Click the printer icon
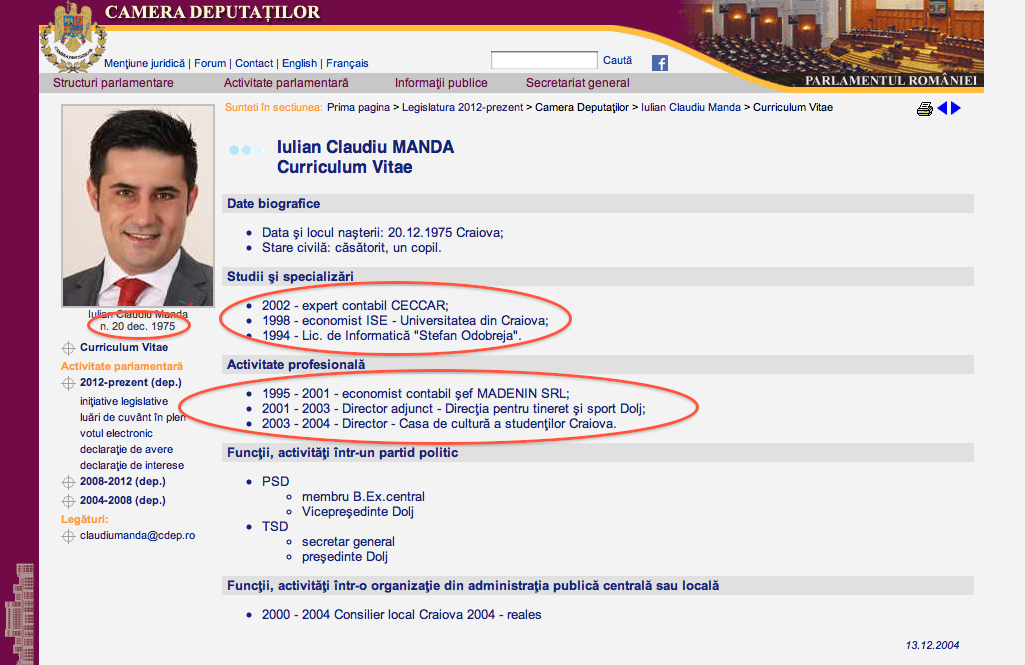The height and width of the screenshot is (665, 1025). (x=925, y=109)
